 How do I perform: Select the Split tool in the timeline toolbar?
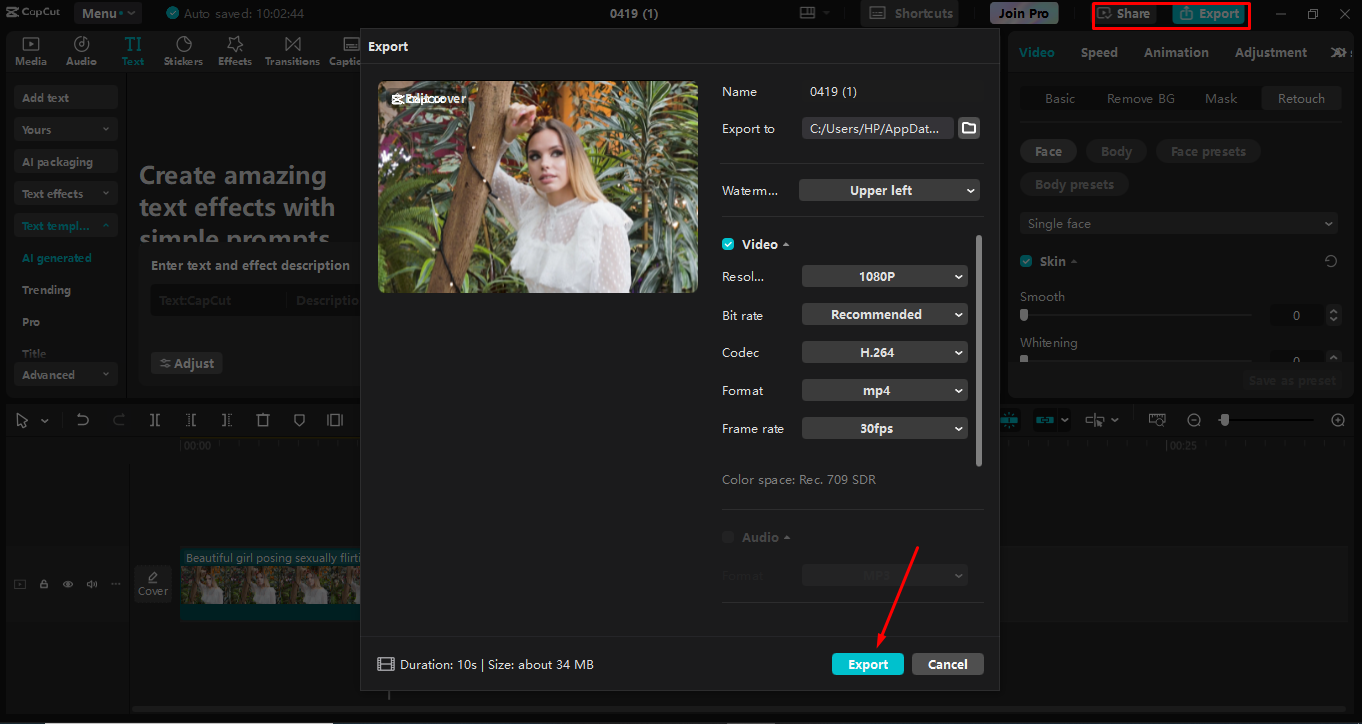click(155, 420)
